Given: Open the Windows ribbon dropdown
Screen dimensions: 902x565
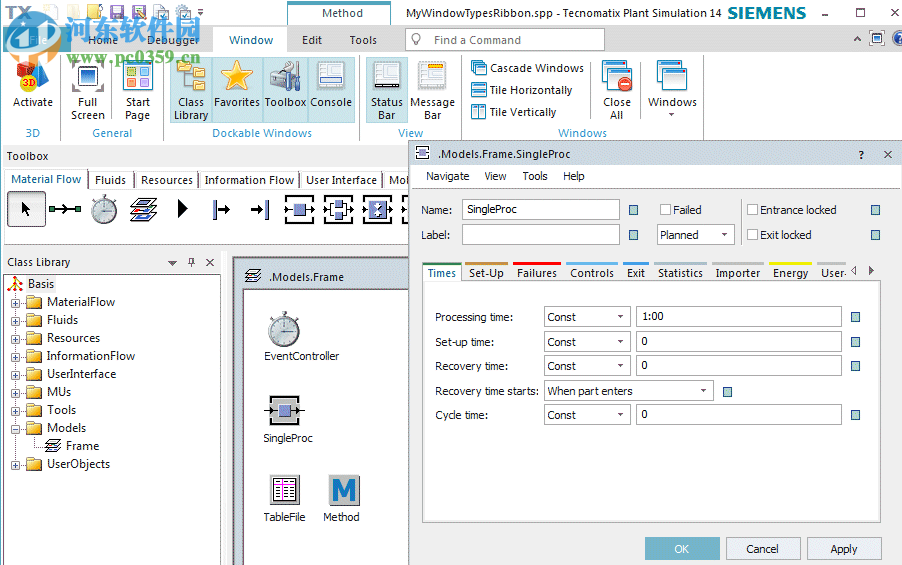Looking at the screenshot, I should 672,90.
